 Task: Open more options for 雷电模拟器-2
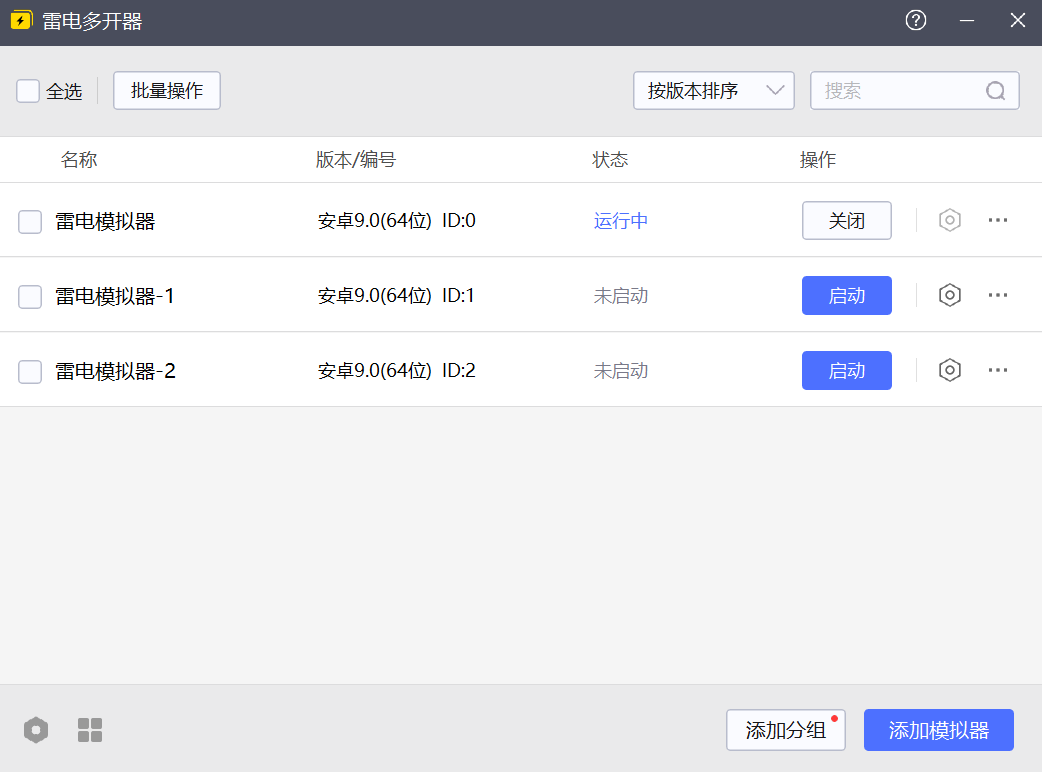coord(997,370)
